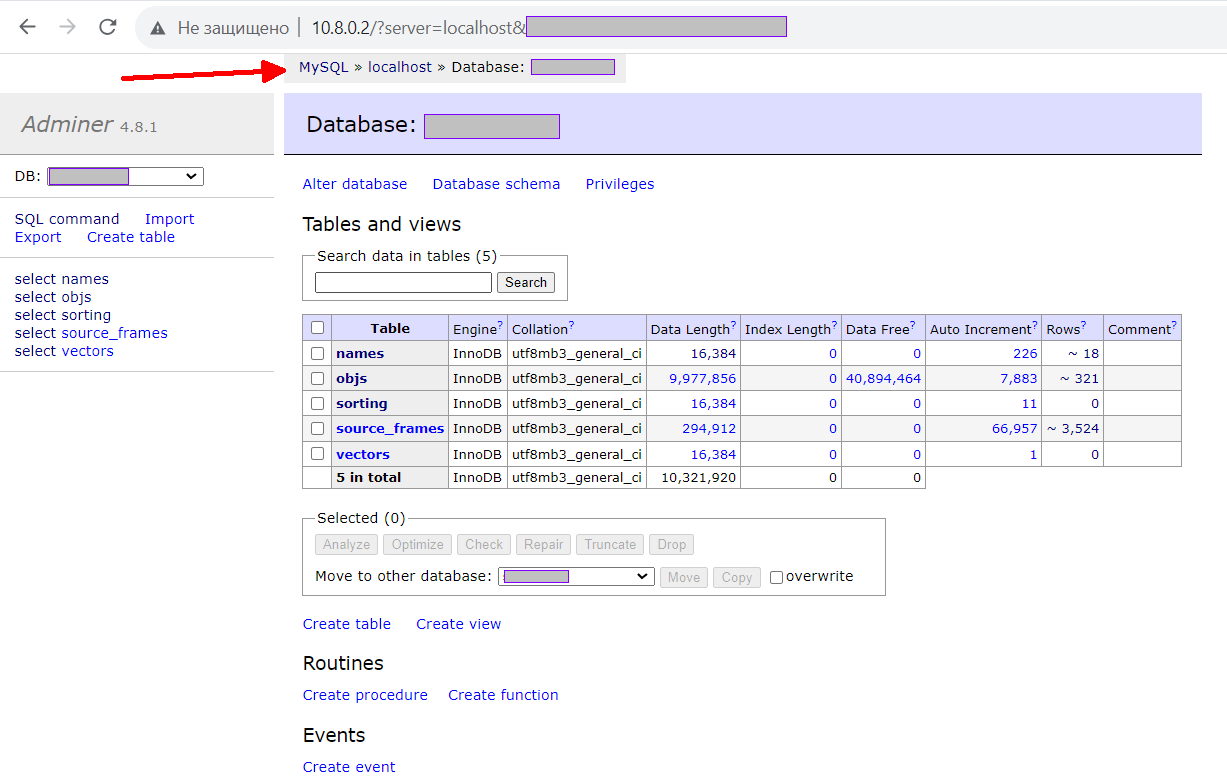Check the source_frames table row checkbox

pyautogui.click(x=317, y=428)
